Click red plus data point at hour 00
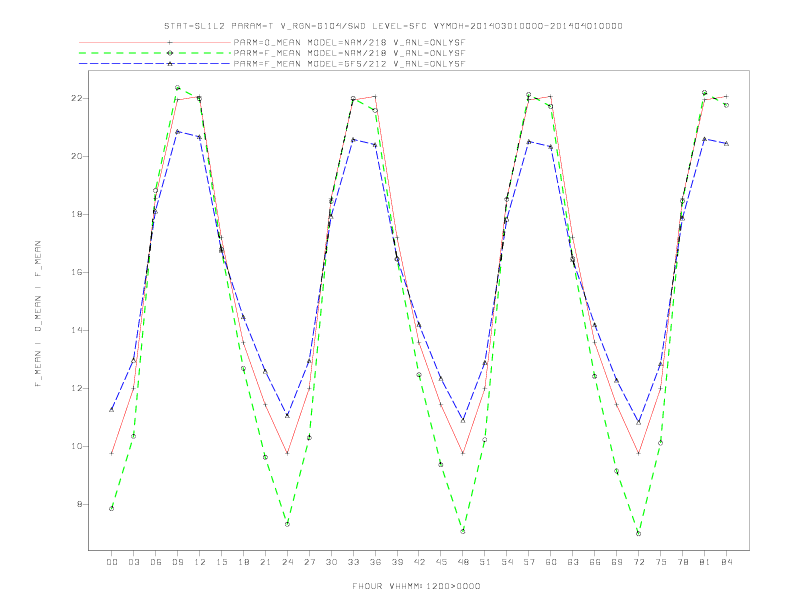This screenshot has width=792, height=612. pyautogui.click(x=112, y=453)
